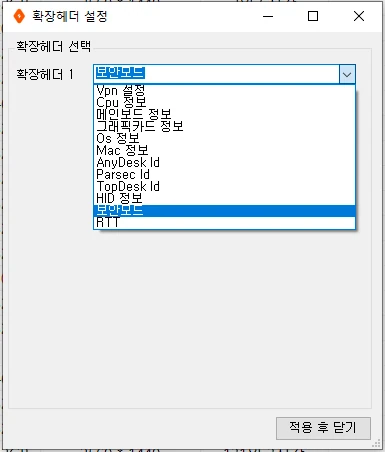
Task: Pick '그래픽카드 정보' from the list
Action: (224, 126)
